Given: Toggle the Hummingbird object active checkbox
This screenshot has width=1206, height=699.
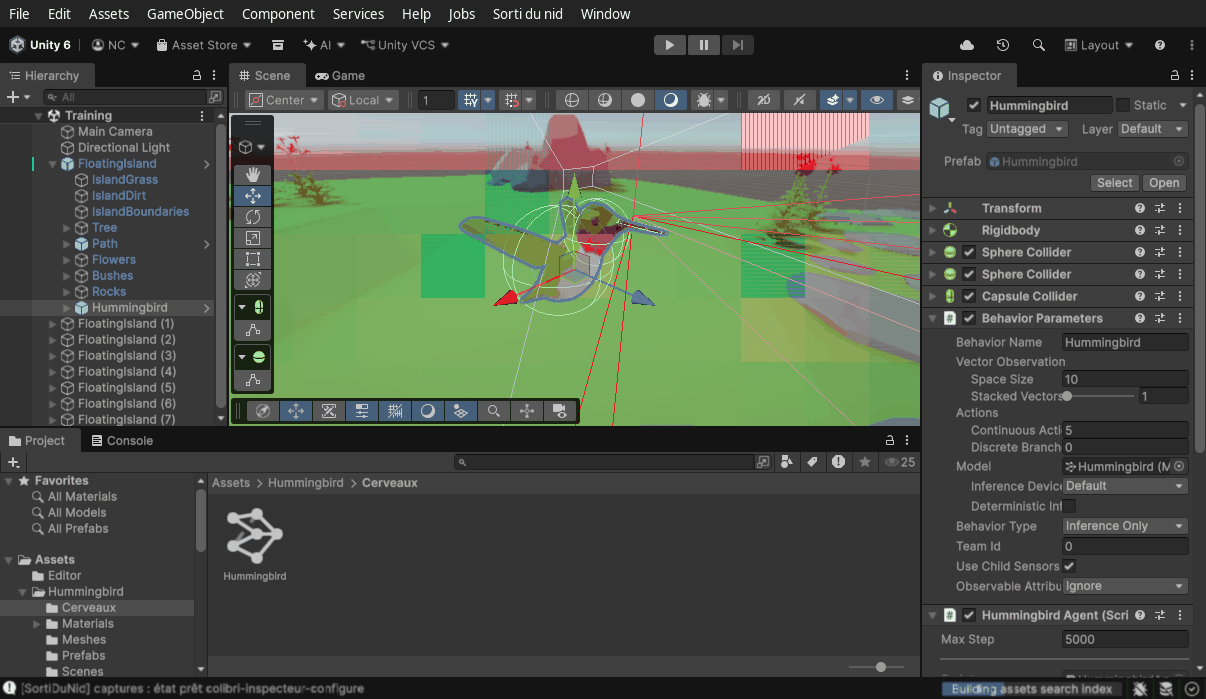Looking at the screenshot, I should click(x=974, y=105).
